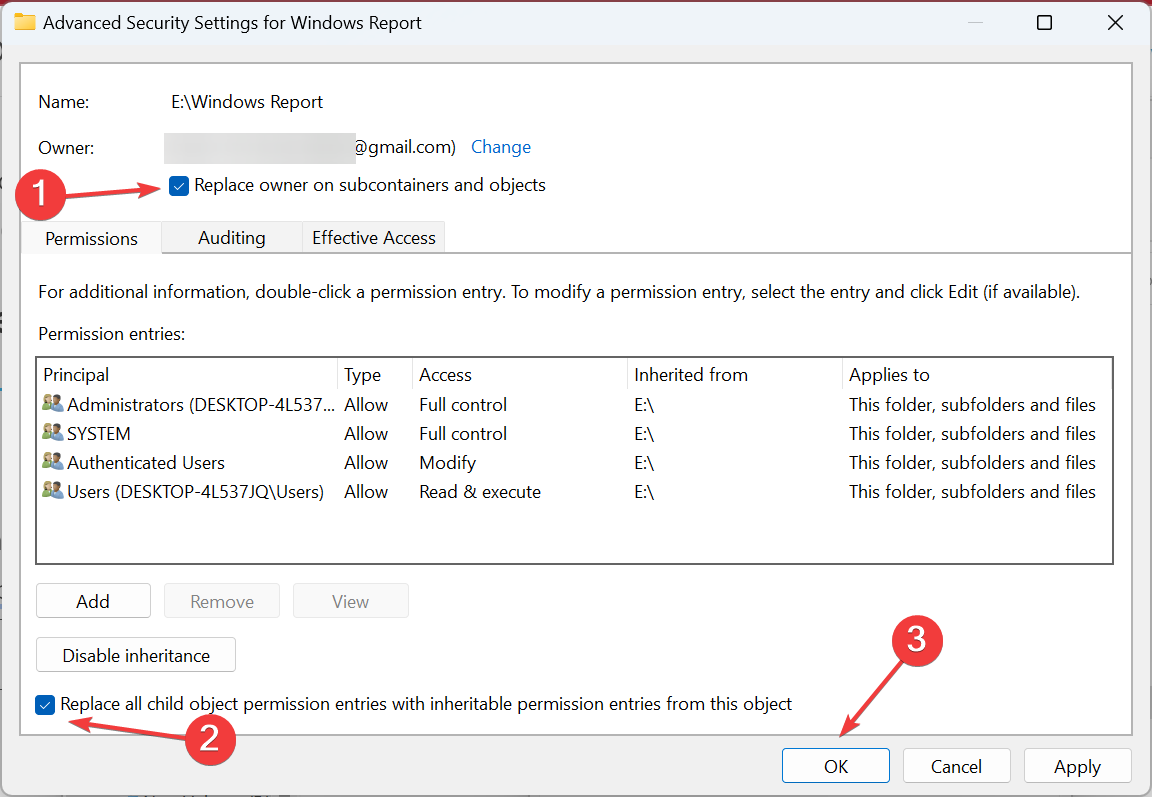Click Full control in SYSTEM row
This screenshot has height=797, width=1152.
point(463,433)
